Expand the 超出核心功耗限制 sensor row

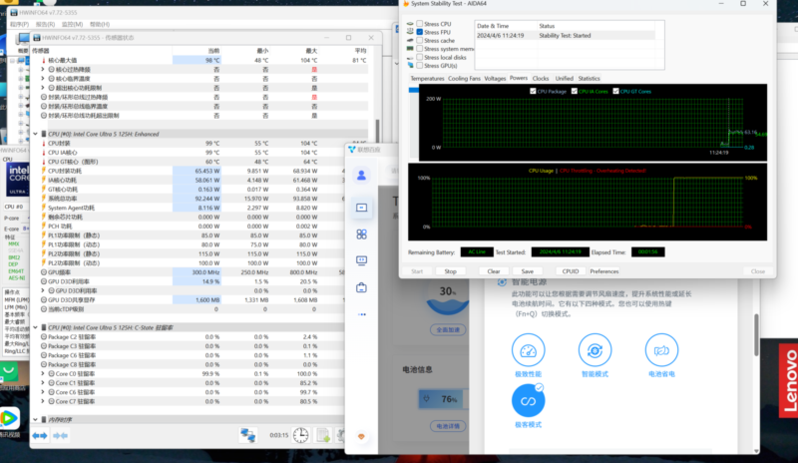click(43, 88)
